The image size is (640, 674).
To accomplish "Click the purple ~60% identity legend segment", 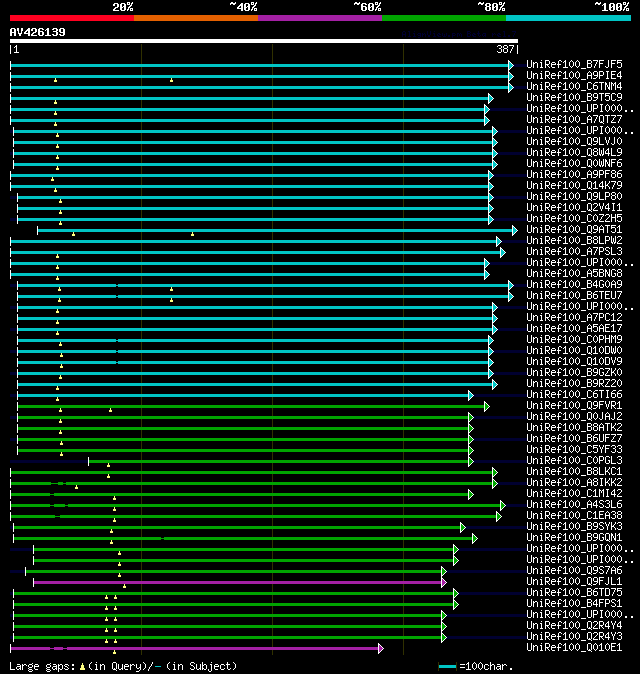I will (320, 18).
